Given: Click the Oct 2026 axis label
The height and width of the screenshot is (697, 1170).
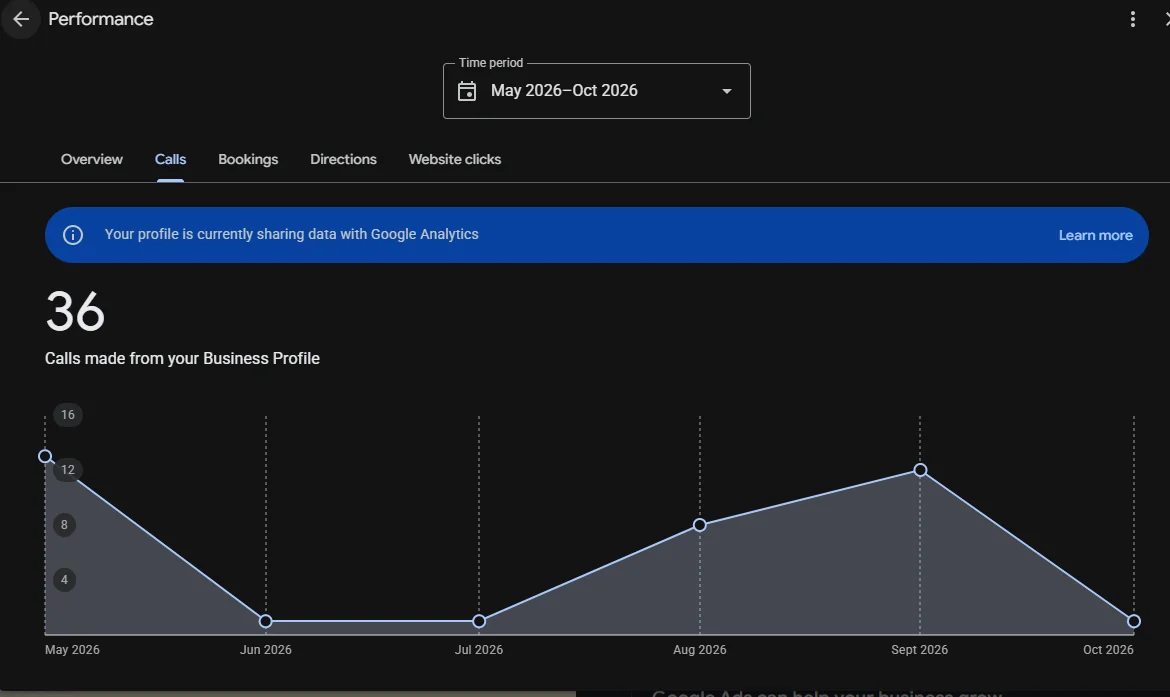Looking at the screenshot, I should click(1108, 650).
